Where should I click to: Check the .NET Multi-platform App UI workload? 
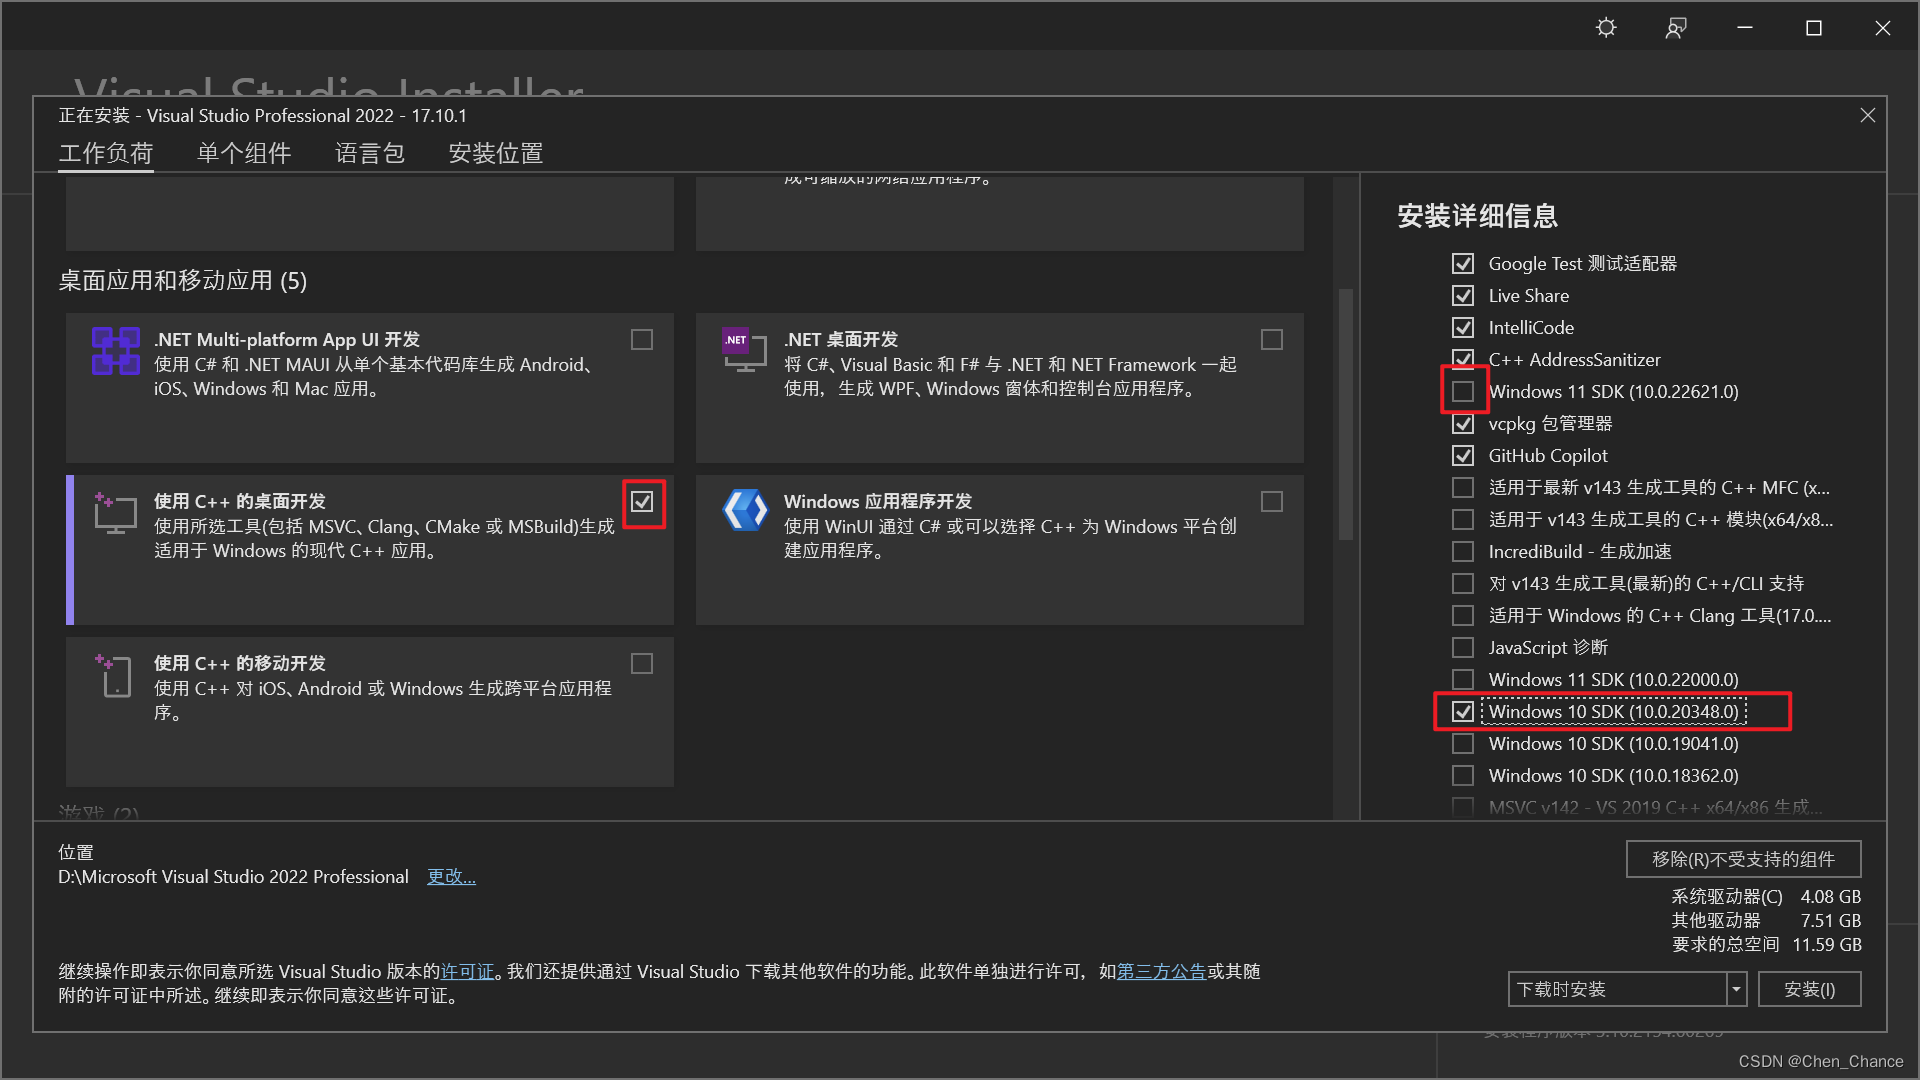click(x=642, y=340)
